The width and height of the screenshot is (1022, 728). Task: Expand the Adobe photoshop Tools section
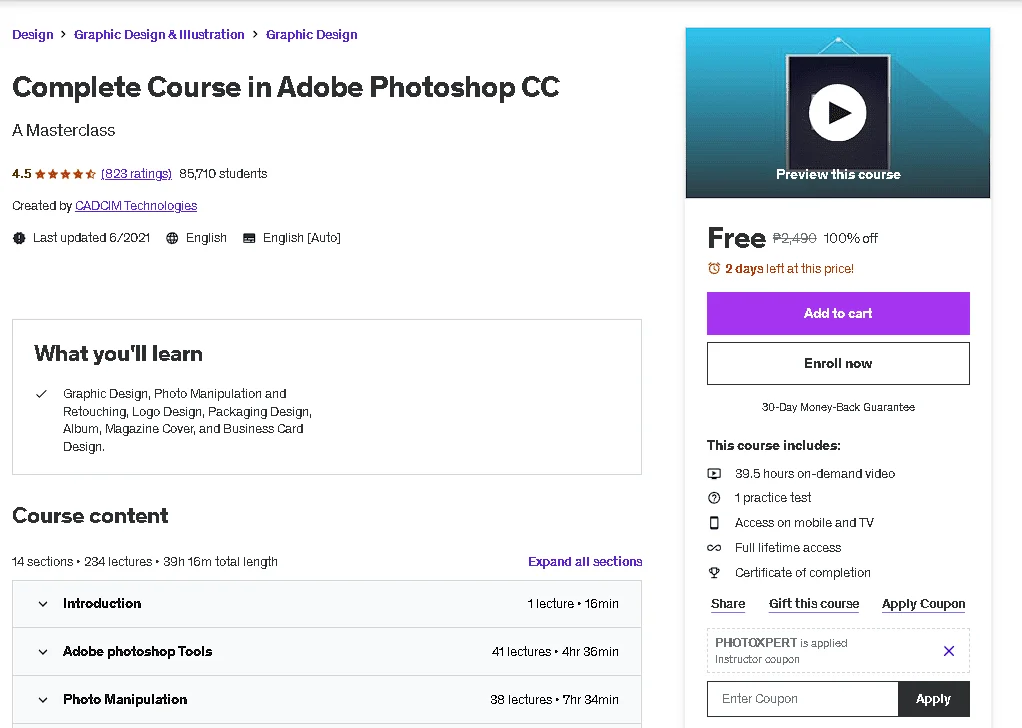(327, 652)
